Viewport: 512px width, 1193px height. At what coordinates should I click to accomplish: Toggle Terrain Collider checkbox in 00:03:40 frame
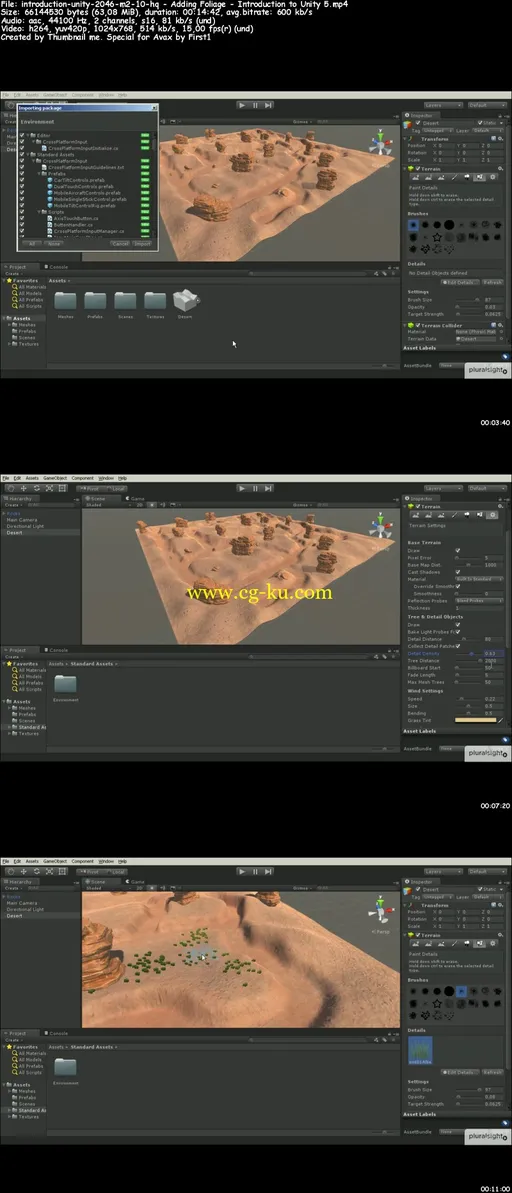tap(418, 325)
